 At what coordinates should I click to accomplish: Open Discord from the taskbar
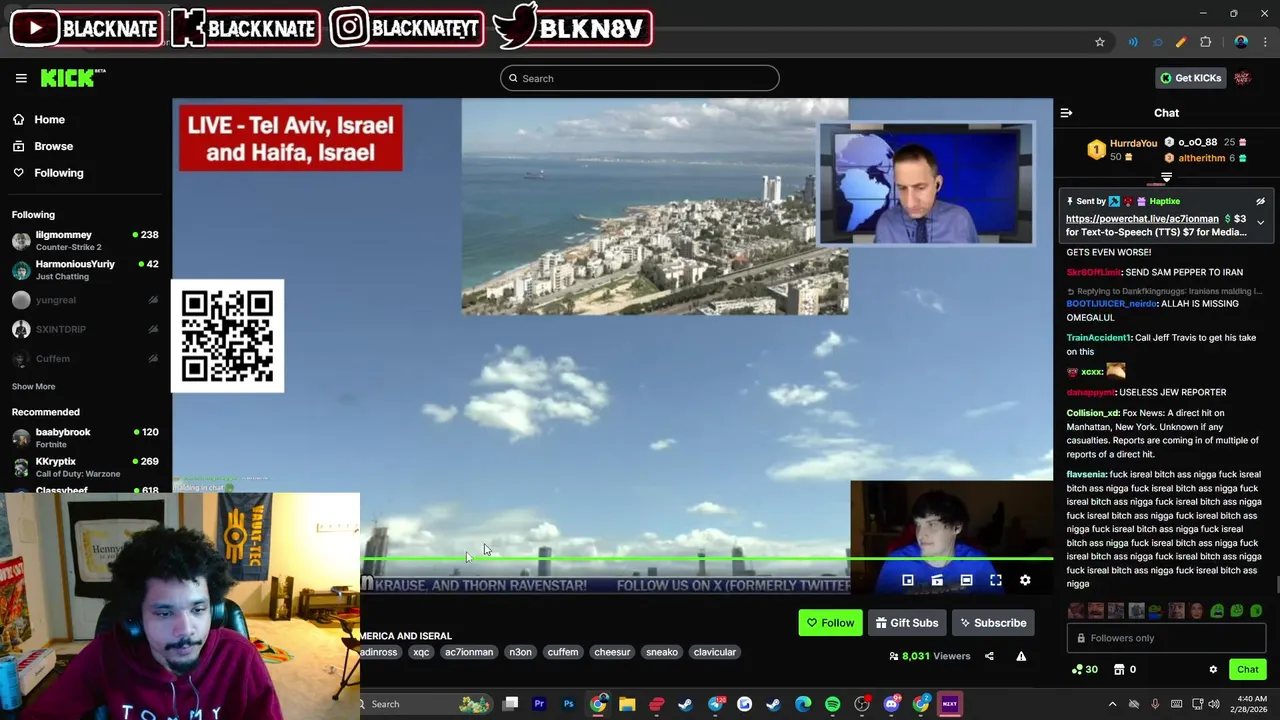tap(891, 704)
